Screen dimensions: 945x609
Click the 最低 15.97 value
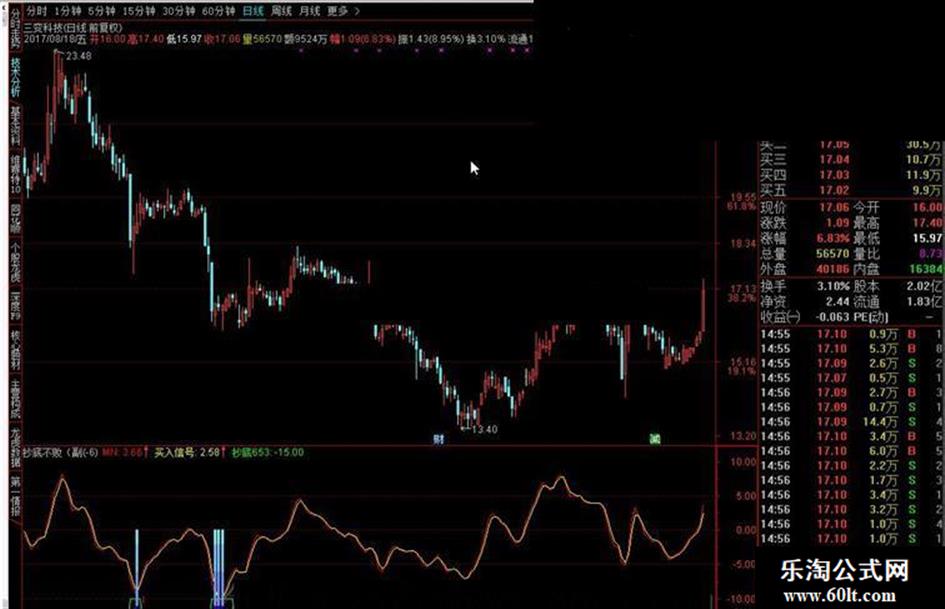click(927, 238)
